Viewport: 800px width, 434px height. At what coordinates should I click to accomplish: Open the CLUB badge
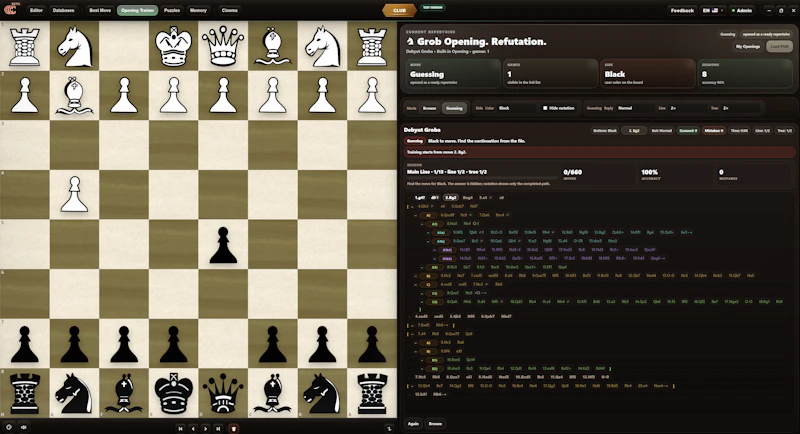399,10
